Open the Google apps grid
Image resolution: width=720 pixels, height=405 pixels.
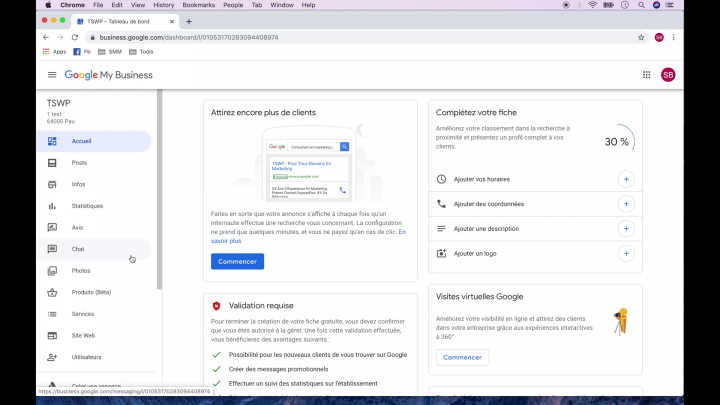pyautogui.click(x=646, y=75)
